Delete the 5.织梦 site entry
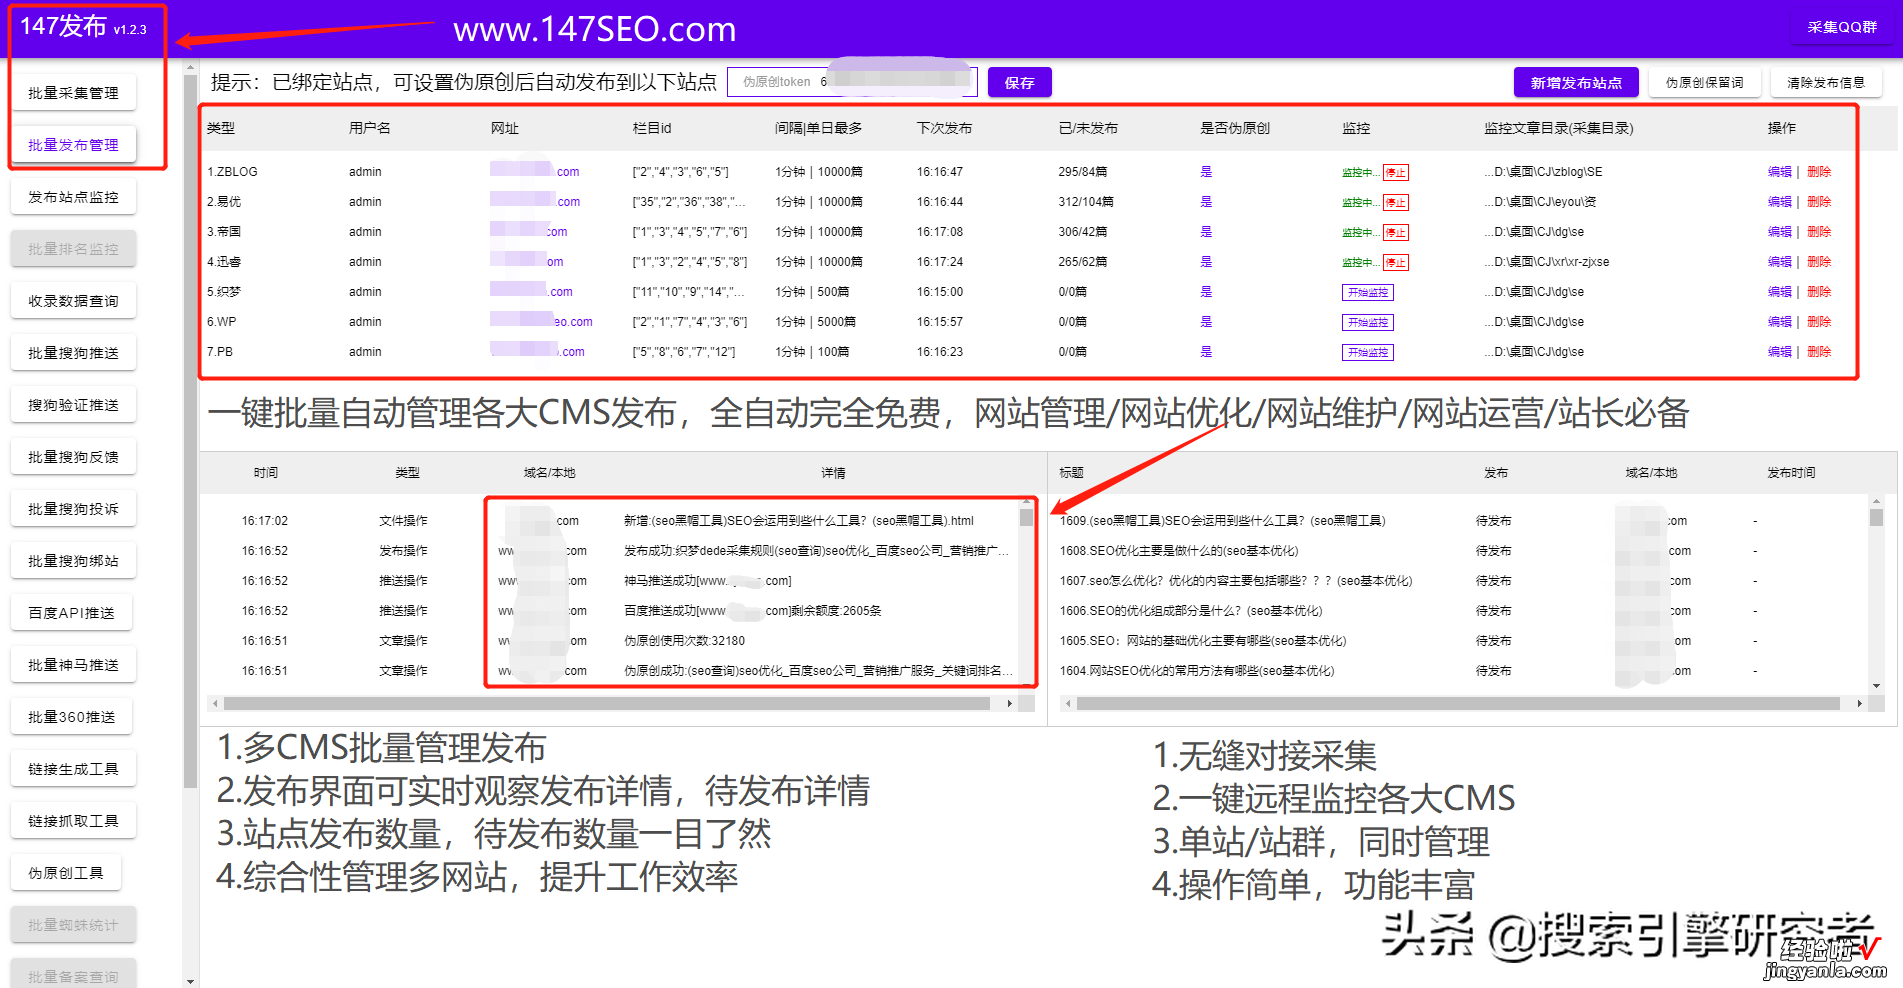 point(1819,292)
